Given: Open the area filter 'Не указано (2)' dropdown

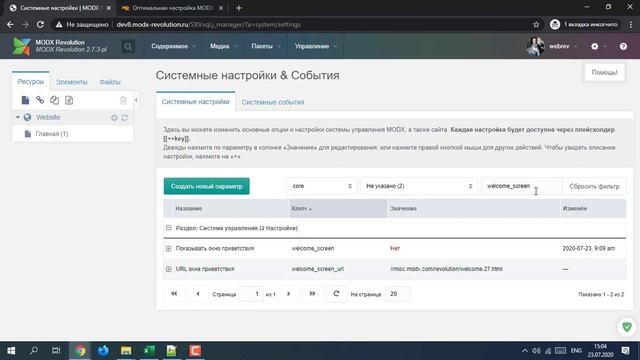Looking at the screenshot, I should [418, 186].
